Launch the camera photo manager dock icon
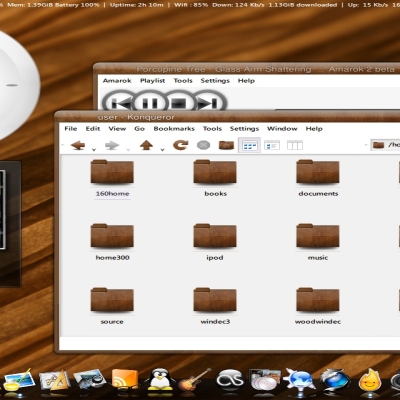The width and height of the screenshot is (400, 400). pyautogui.click(x=90, y=381)
